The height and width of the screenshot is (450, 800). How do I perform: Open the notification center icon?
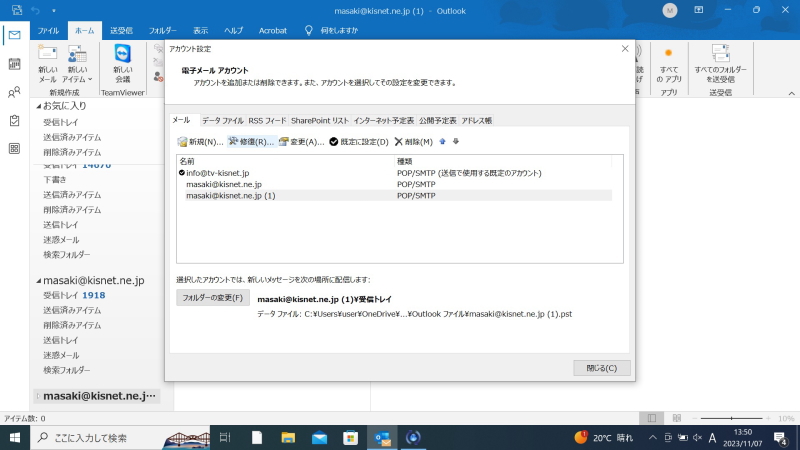pos(780,438)
